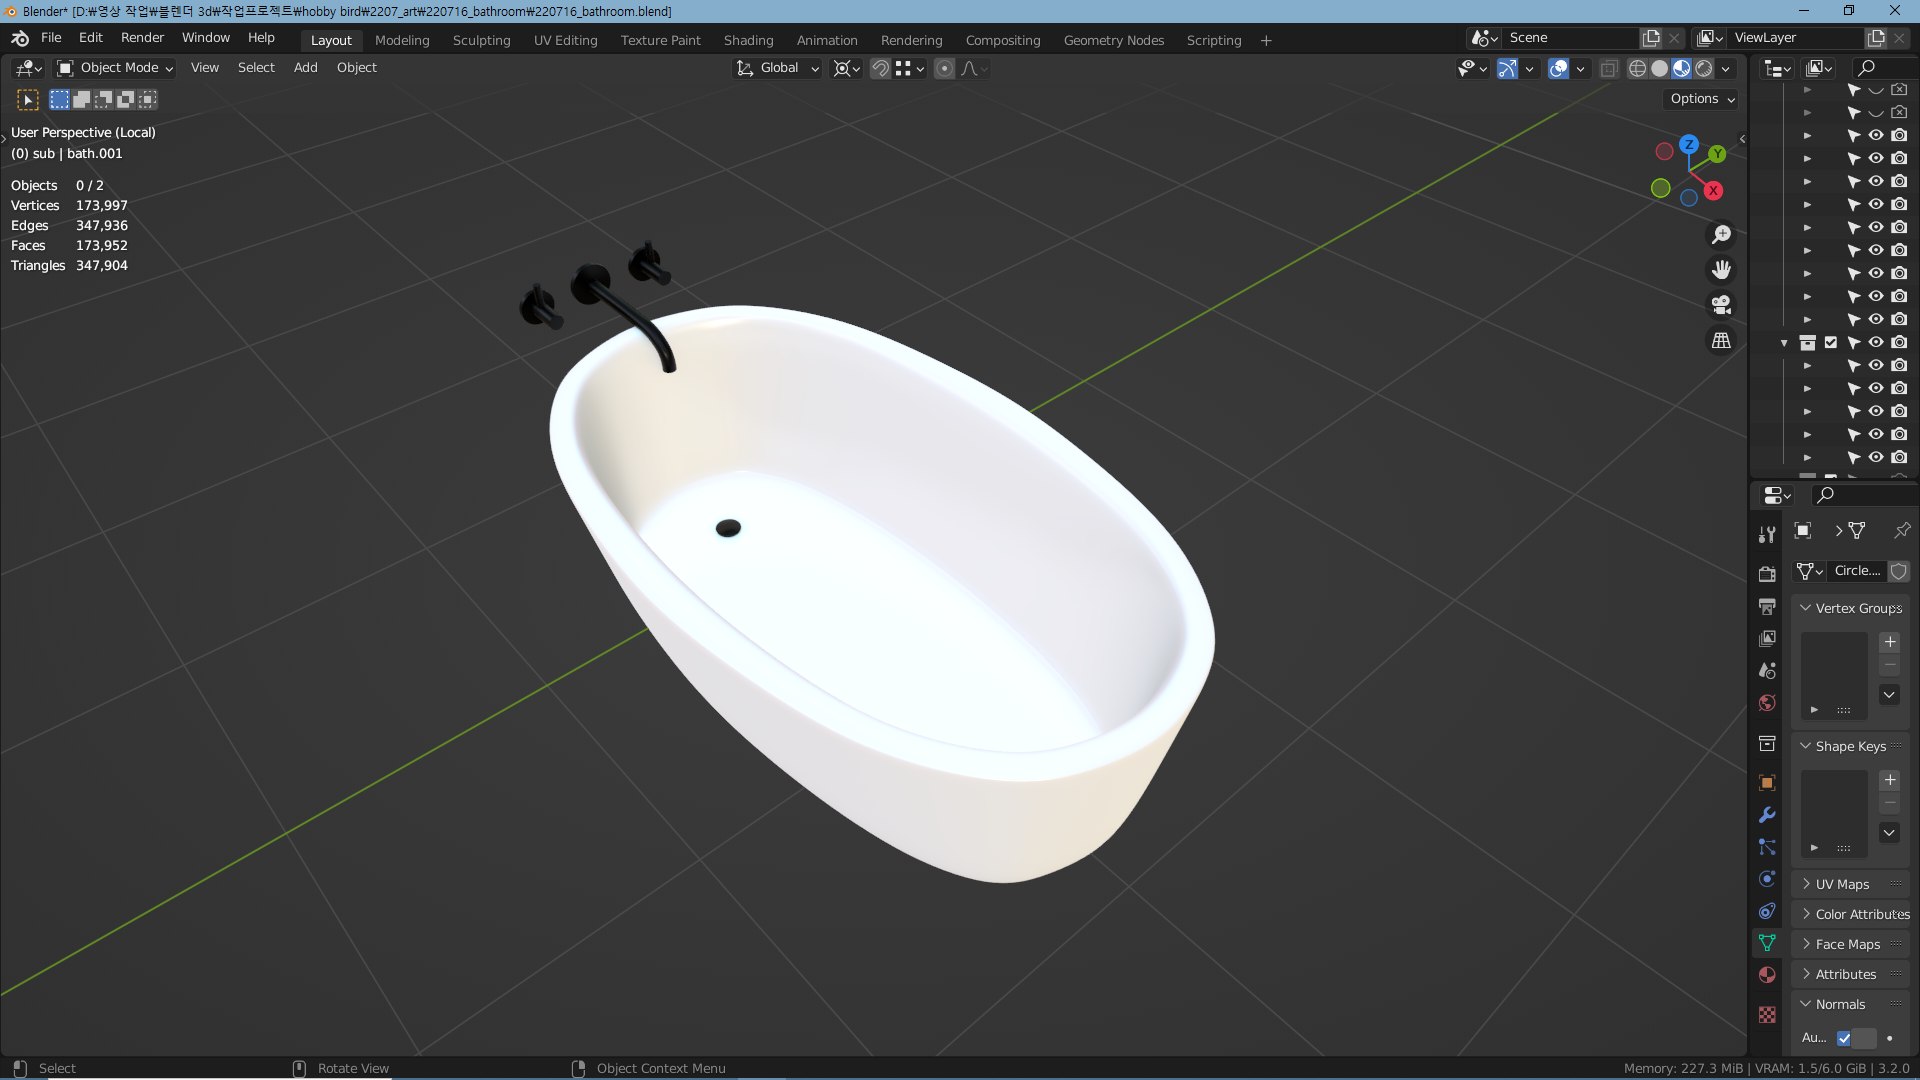Select solid viewport shading
This screenshot has width=1920, height=1080.
coord(1659,68)
